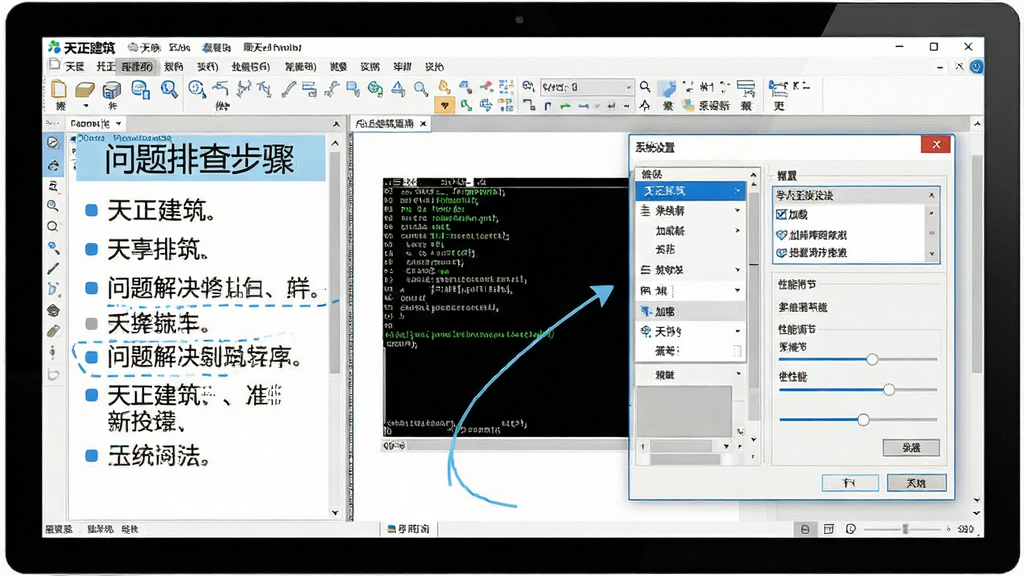Select the stacked layers icon in the left strip
Image resolution: width=1024 pixels, height=576 pixels.
53,310
